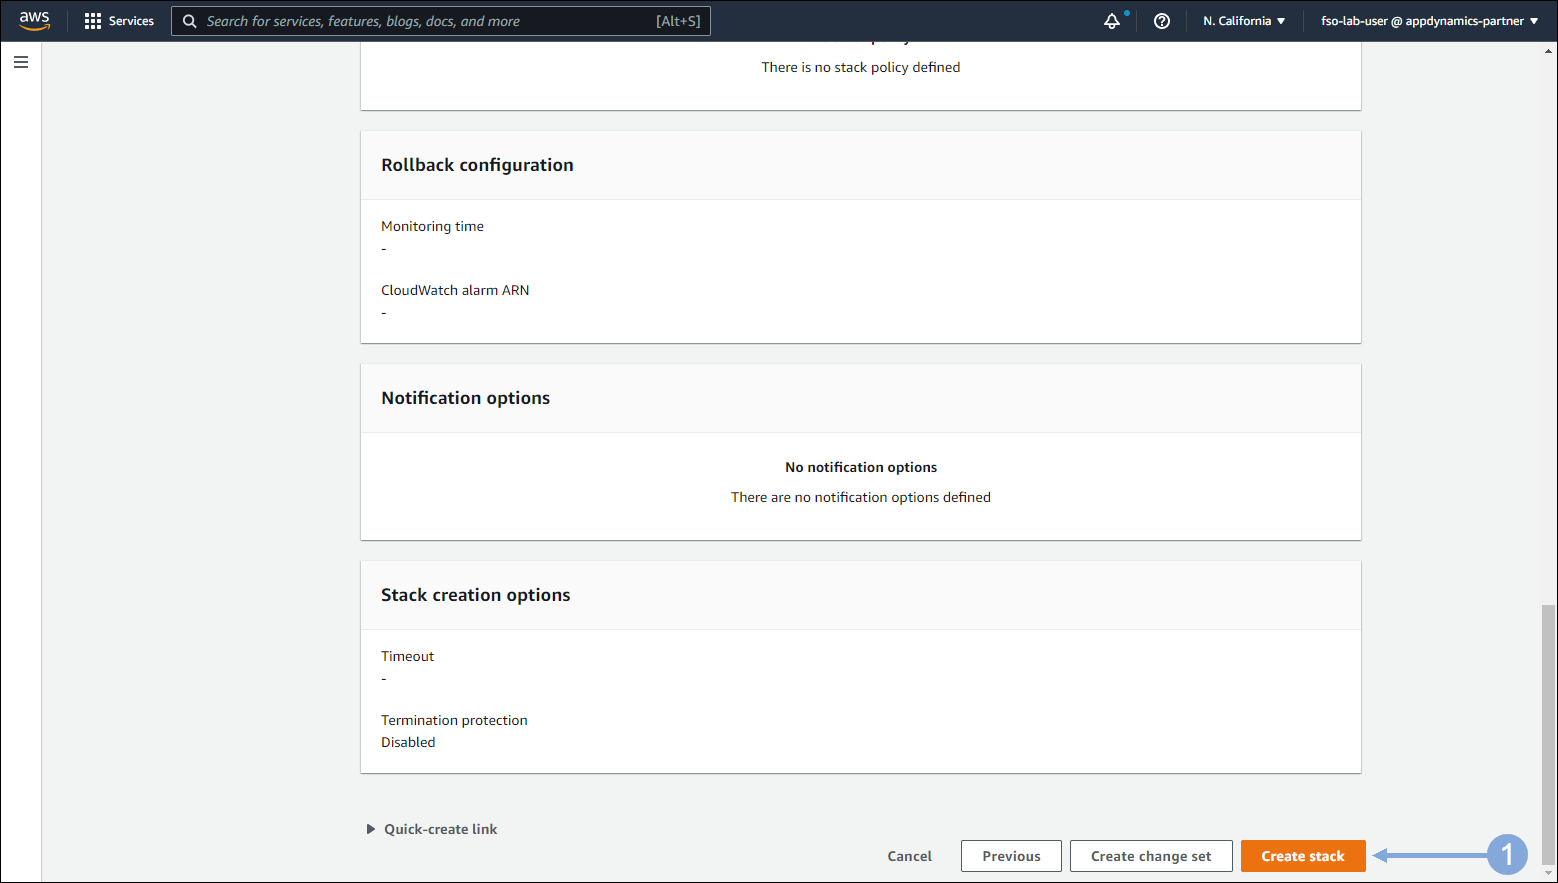1558x883 pixels.
Task: Select the Services menu label
Action: 131,21
